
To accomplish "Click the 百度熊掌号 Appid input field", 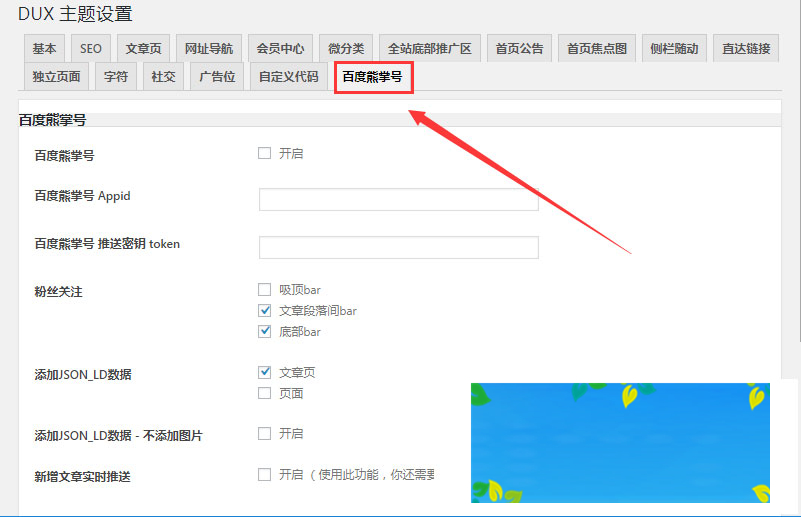I will pyautogui.click(x=398, y=200).
